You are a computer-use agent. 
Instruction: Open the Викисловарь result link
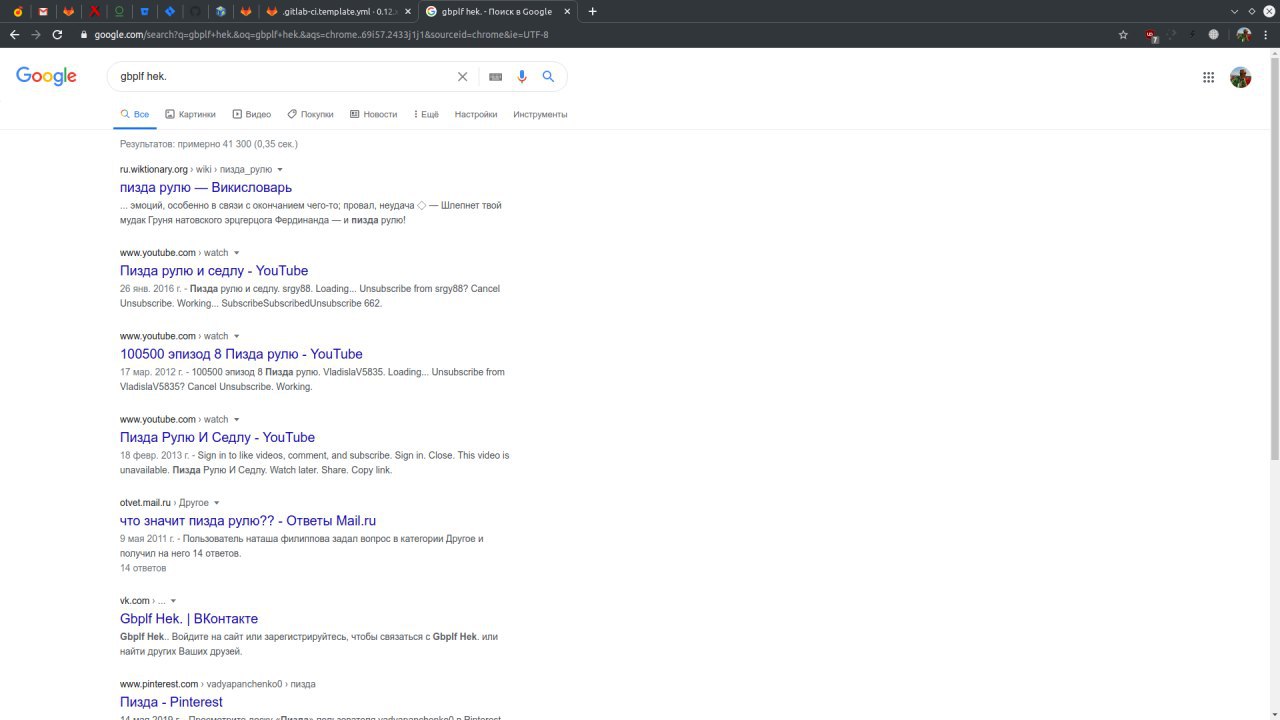206,187
